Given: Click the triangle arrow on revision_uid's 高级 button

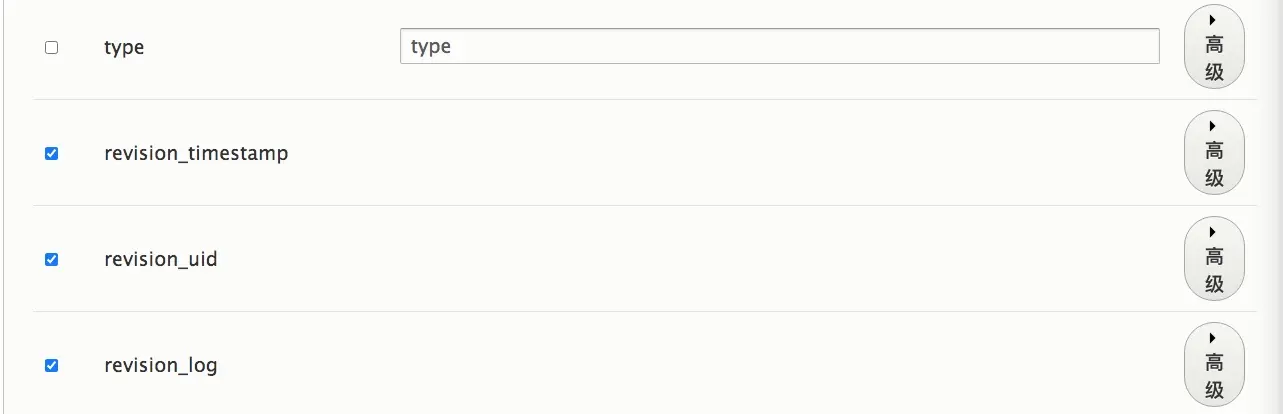Looking at the screenshot, I should click(x=1212, y=232).
